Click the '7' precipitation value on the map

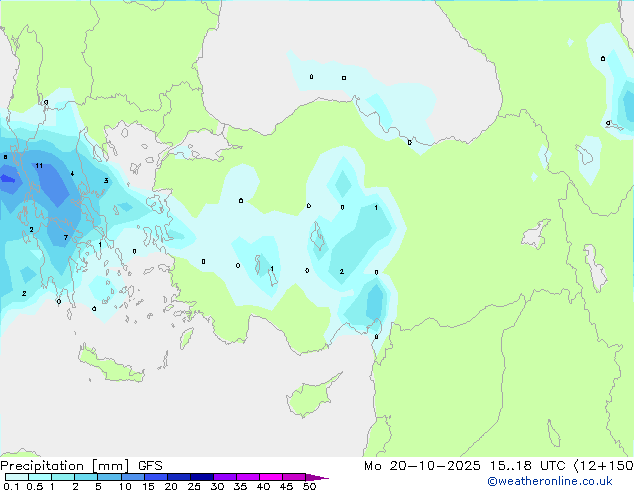click(x=66, y=237)
